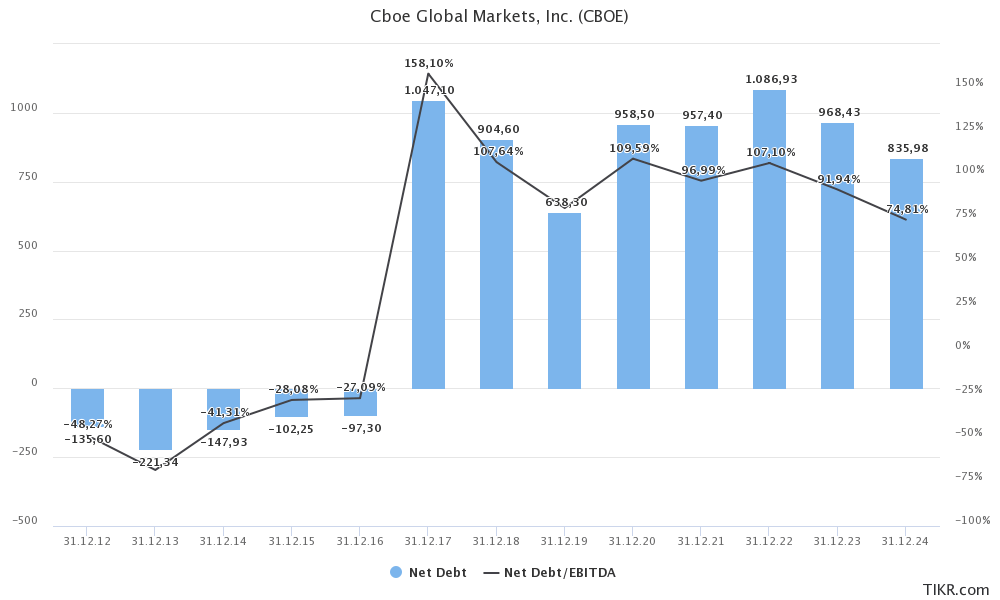Click the 31.12.12 x-axis date
This screenshot has height=600, width=1000.
tap(87, 541)
